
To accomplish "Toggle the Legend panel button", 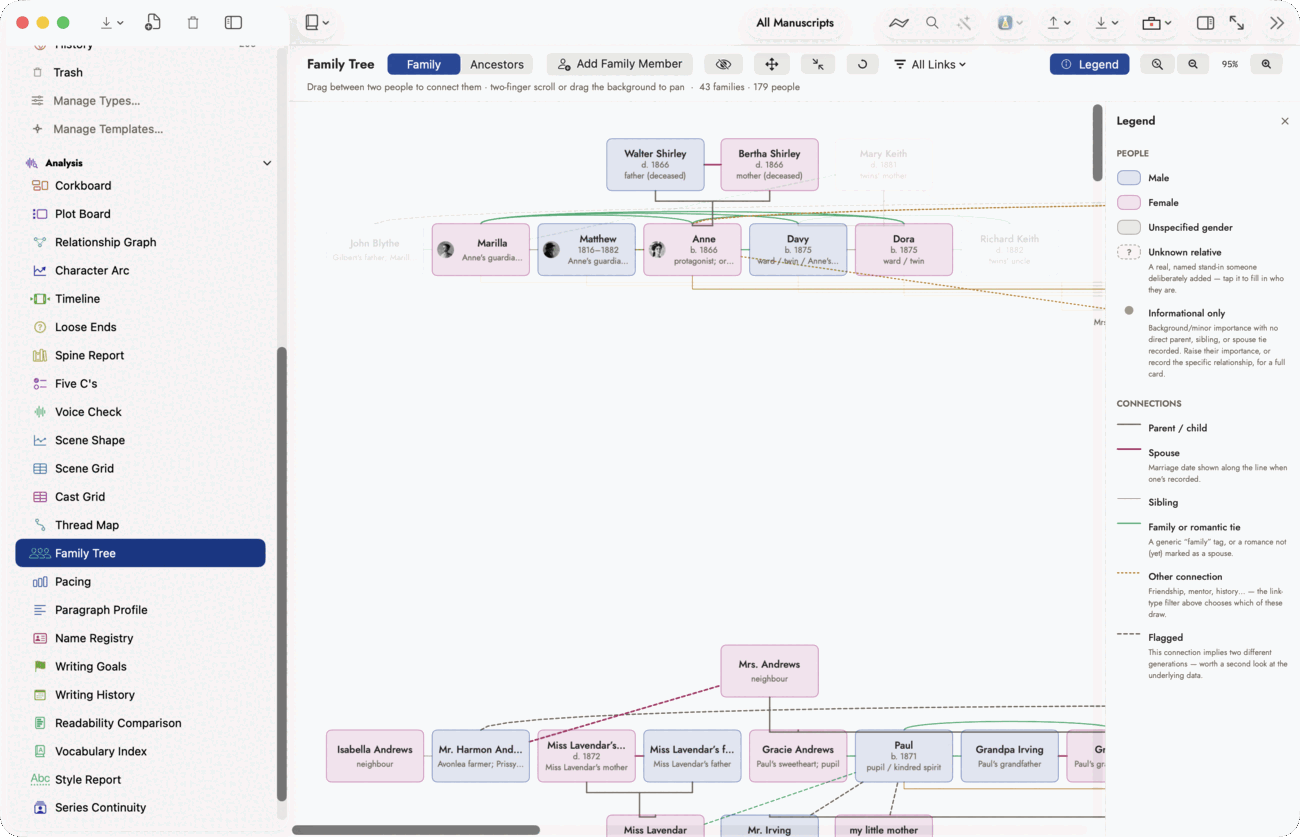I will pos(1089,64).
